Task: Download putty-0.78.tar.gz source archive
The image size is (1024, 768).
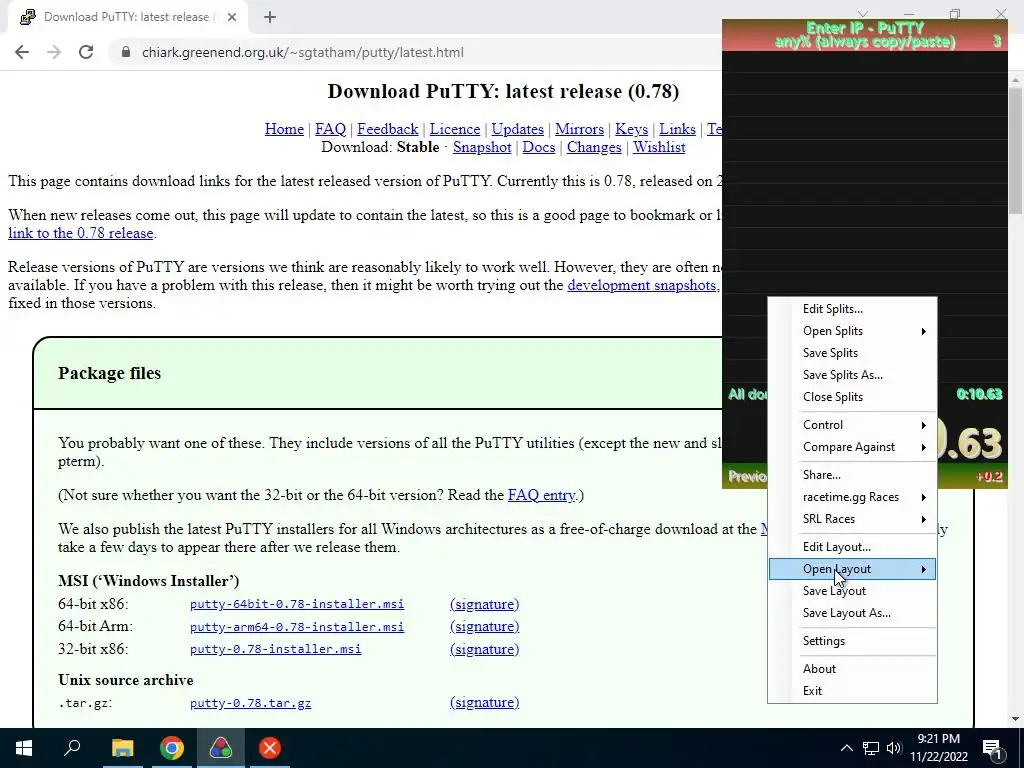Action: (x=251, y=703)
